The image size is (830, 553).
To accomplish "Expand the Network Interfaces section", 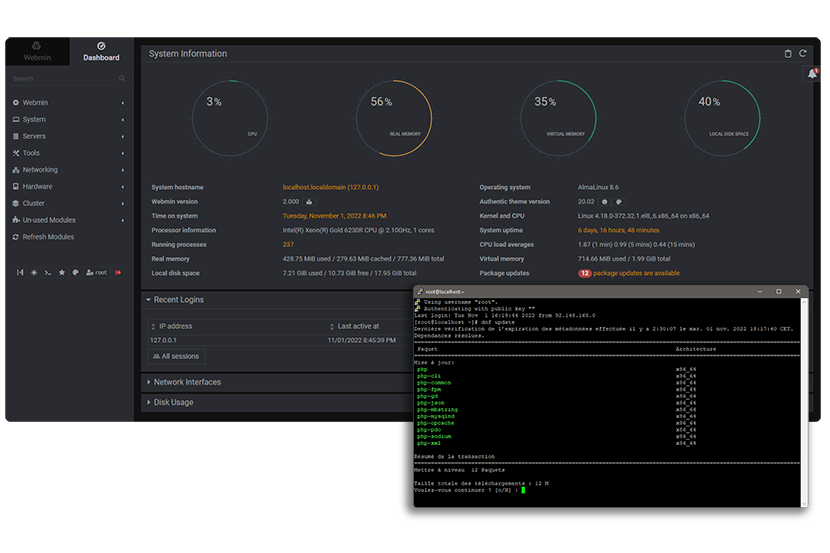I will pos(184,382).
